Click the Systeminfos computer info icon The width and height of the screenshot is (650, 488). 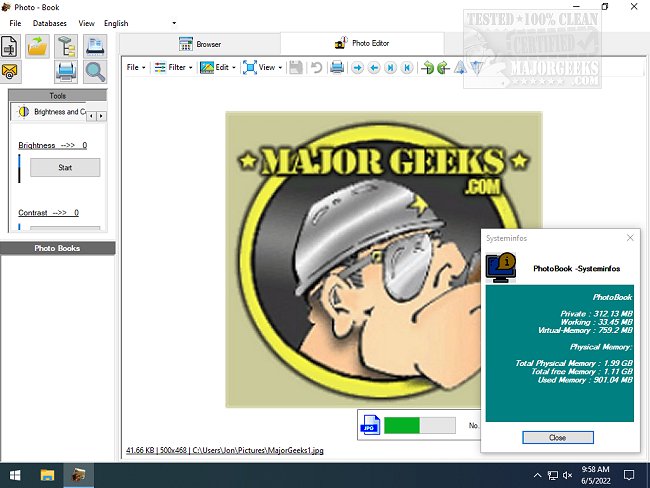(x=501, y=267)
